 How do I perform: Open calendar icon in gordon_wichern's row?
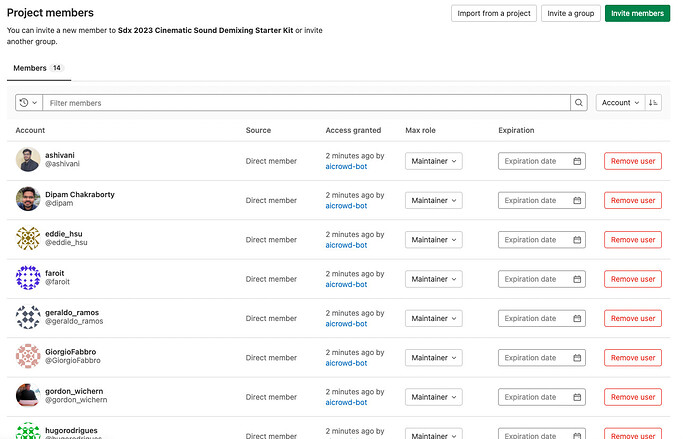577,397
